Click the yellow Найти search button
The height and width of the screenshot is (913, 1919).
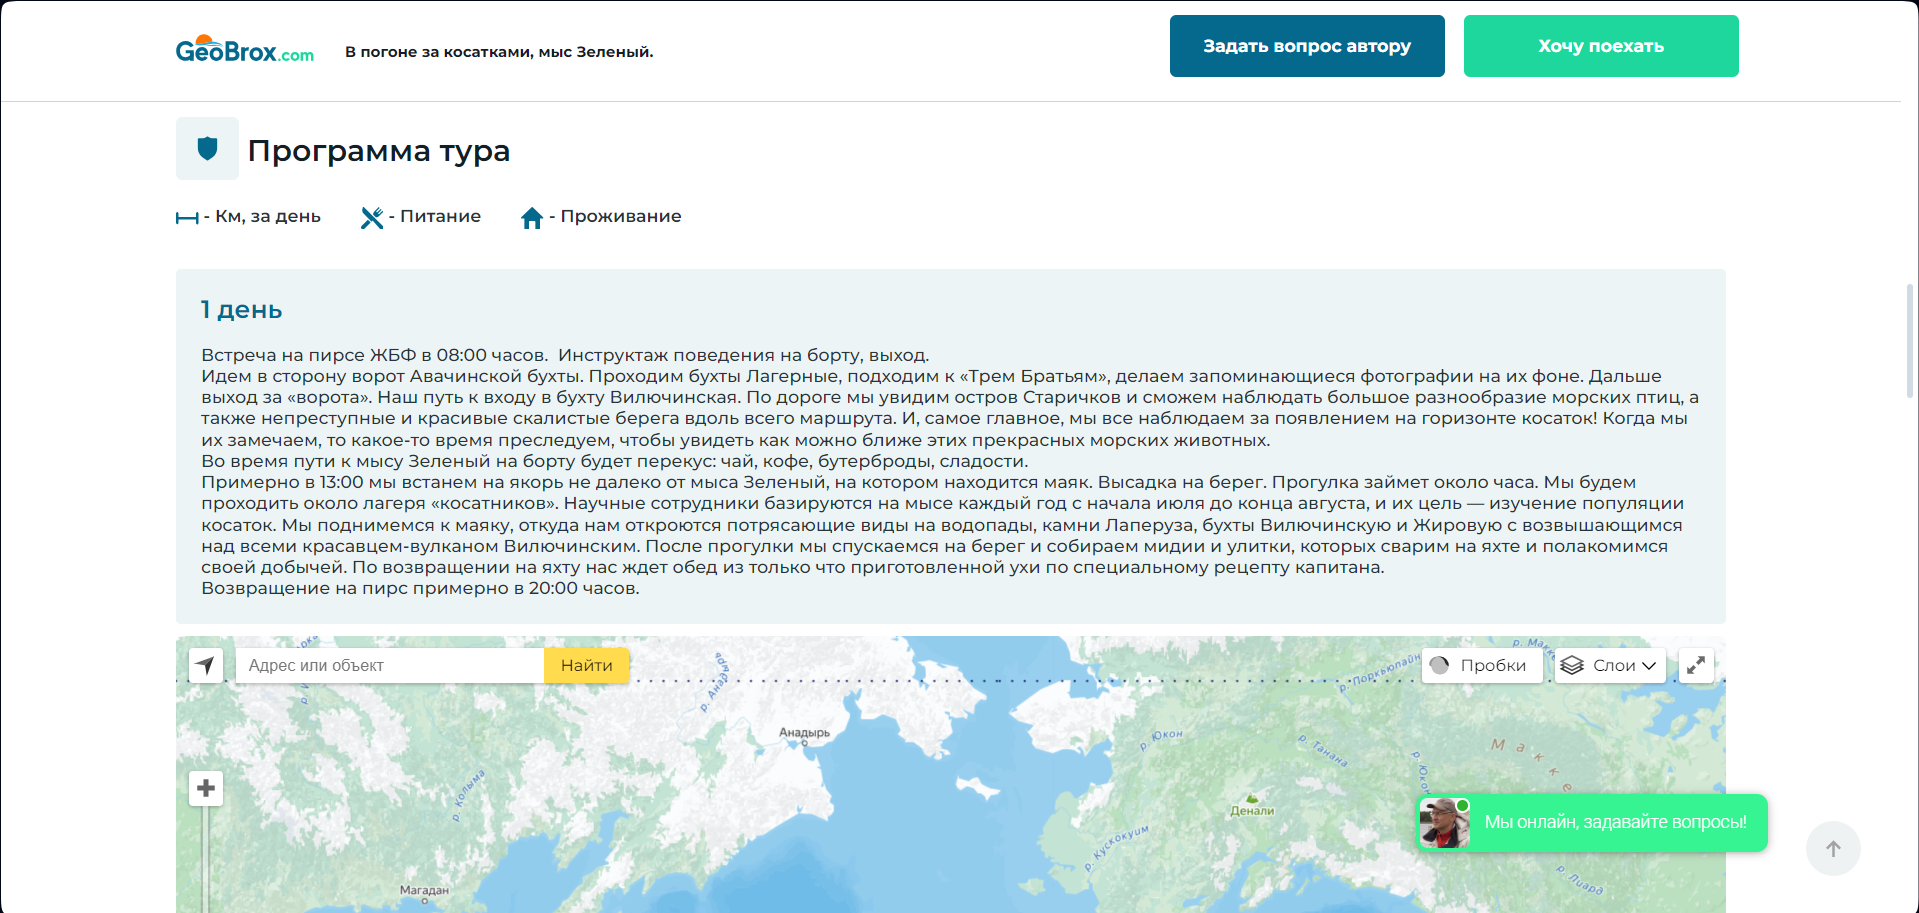tap(586, 665)
